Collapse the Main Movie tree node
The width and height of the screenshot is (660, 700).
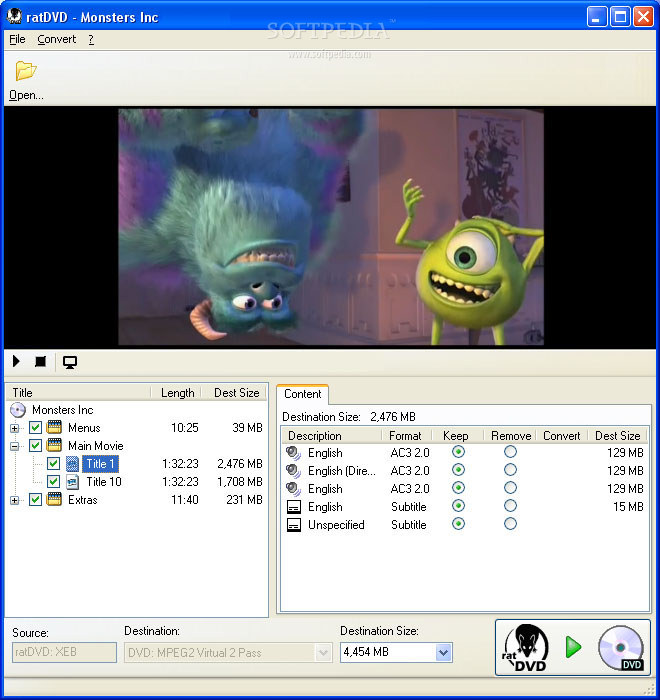click(x=15, y=446)
